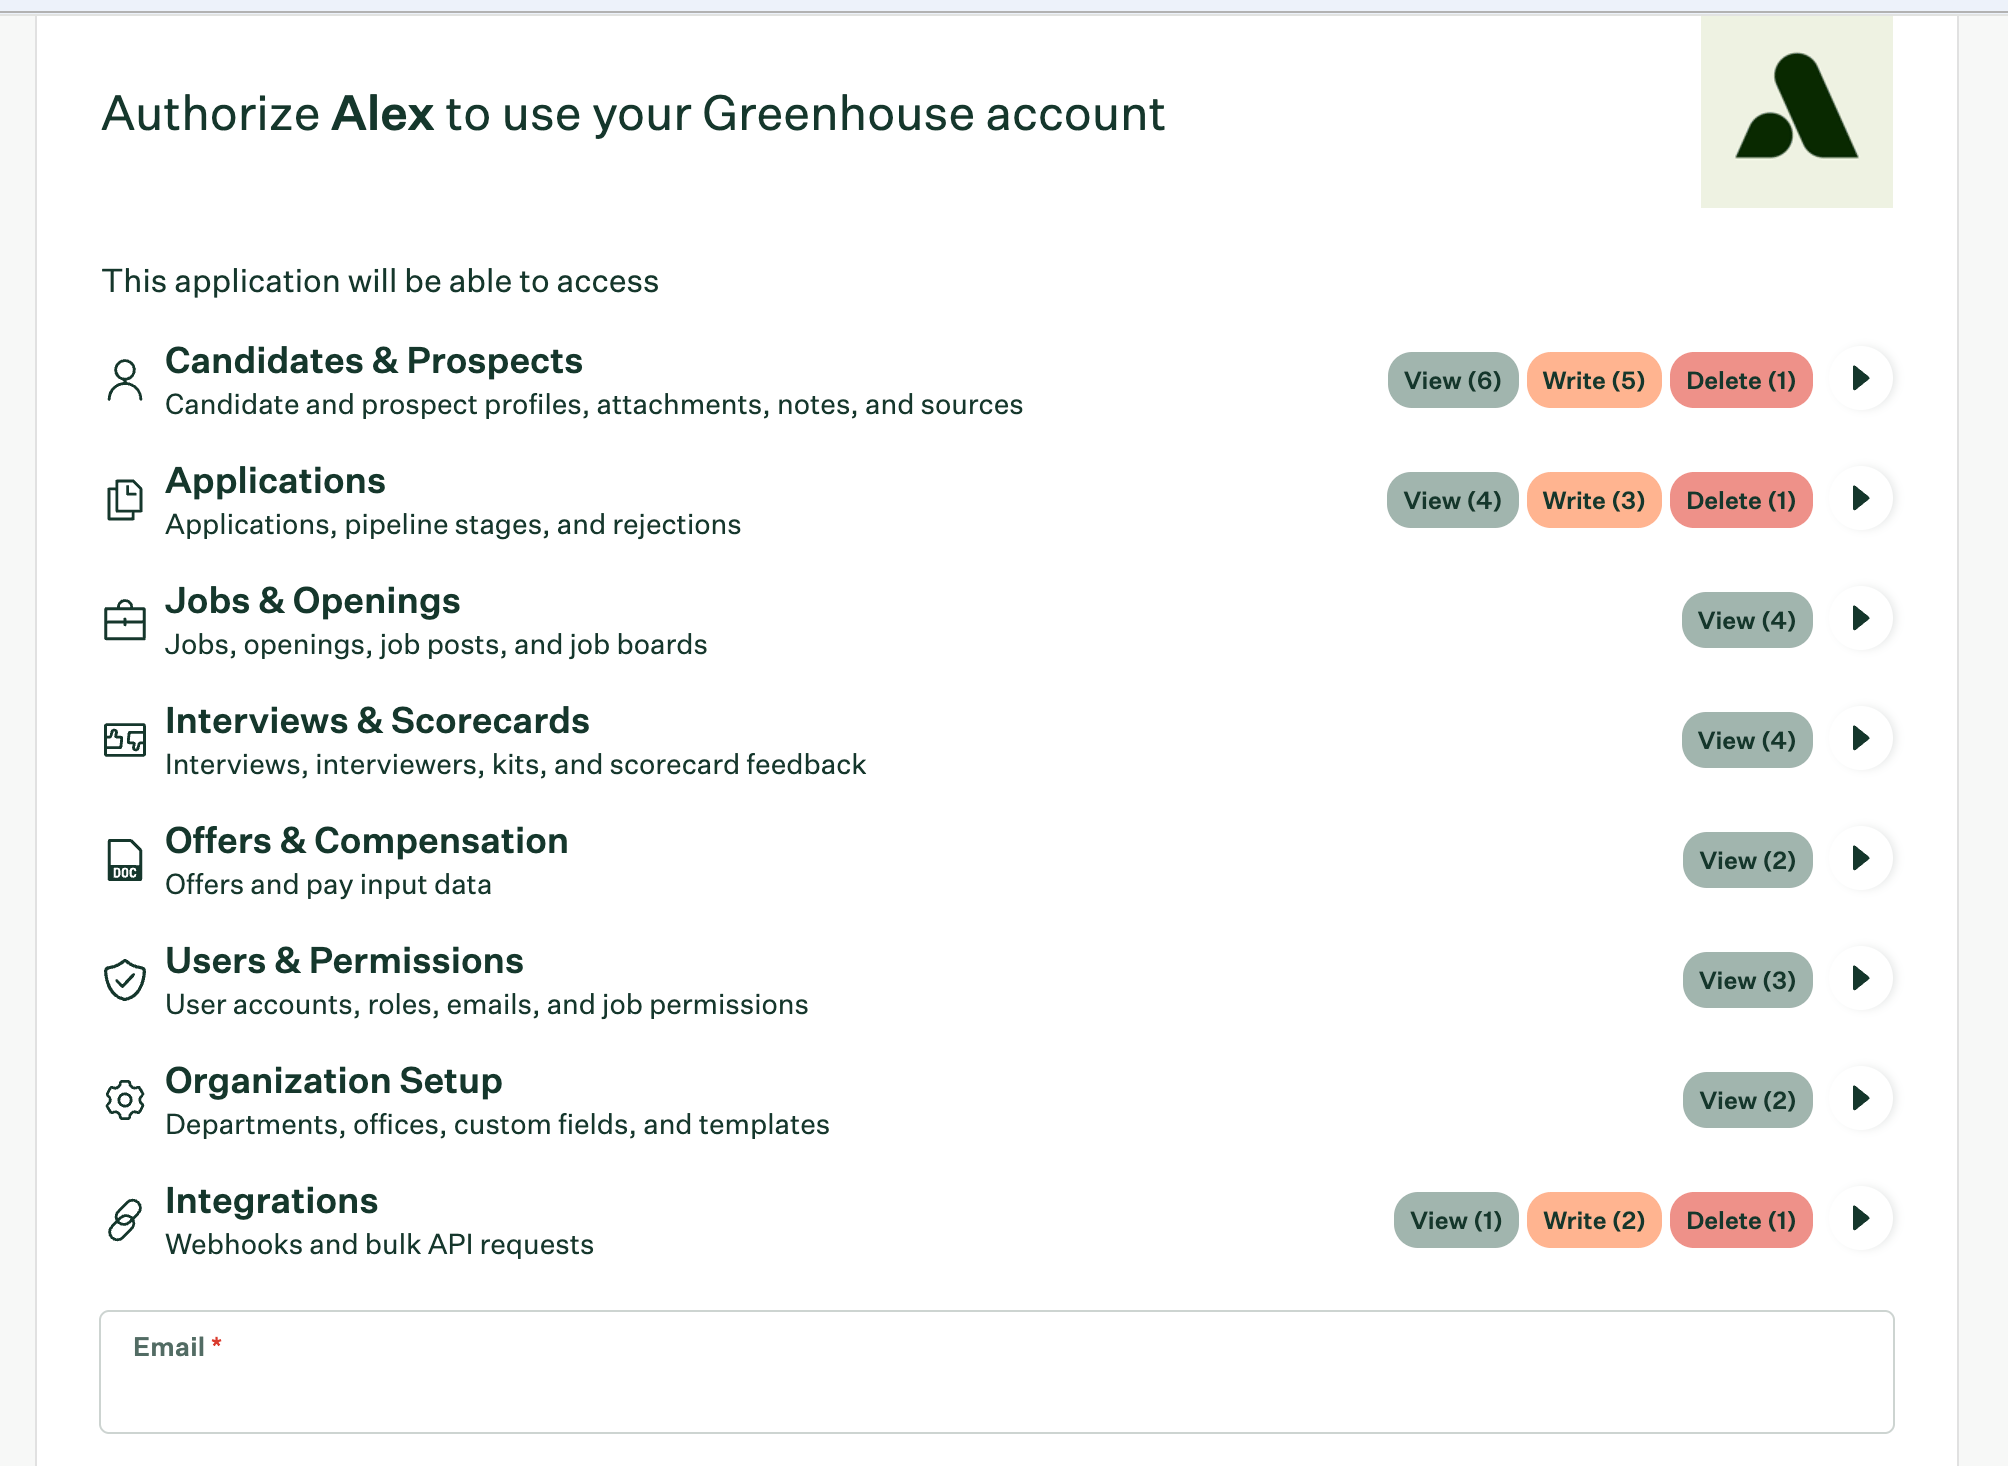Click the Organization Setup heading
2008x1466 pixels.
[x=334, y=1081]
